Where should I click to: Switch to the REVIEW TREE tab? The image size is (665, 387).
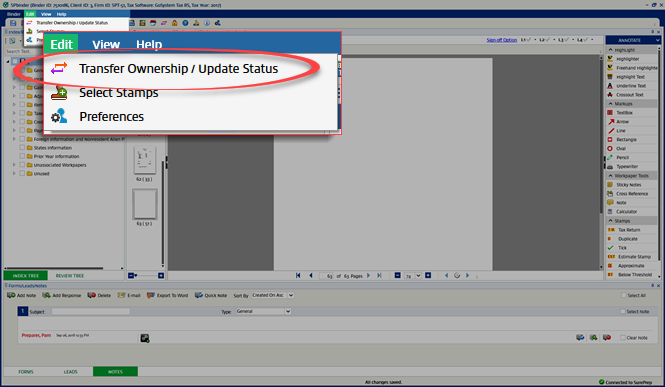click(x=70, y=276)
